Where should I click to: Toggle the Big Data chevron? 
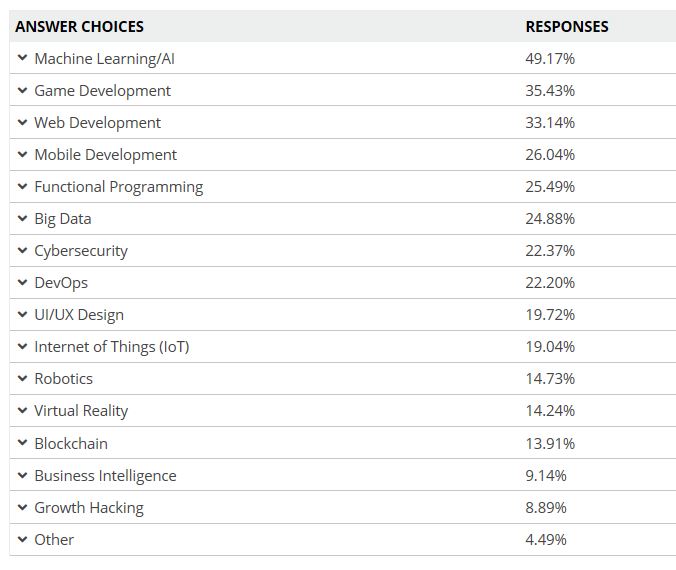(x=22, y=218)
